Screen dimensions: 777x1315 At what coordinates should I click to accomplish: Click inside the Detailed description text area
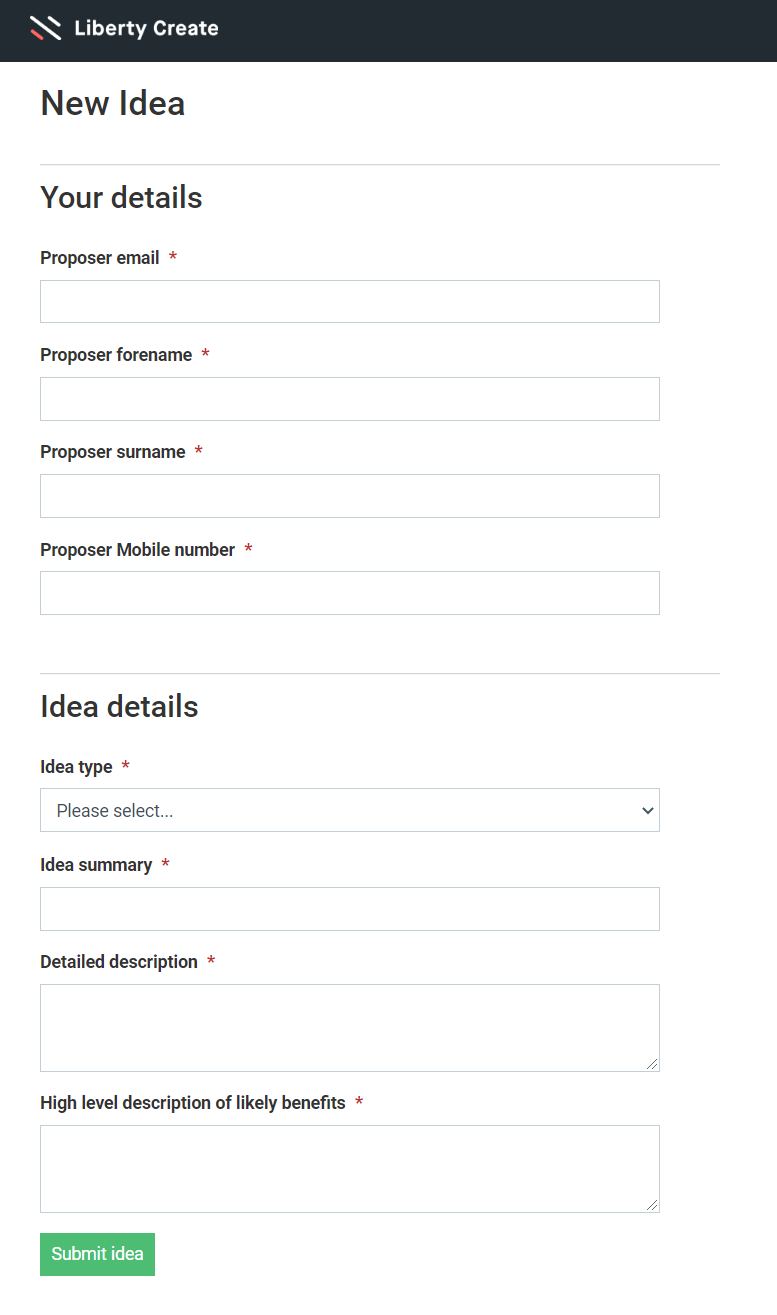pos(349,1027)
